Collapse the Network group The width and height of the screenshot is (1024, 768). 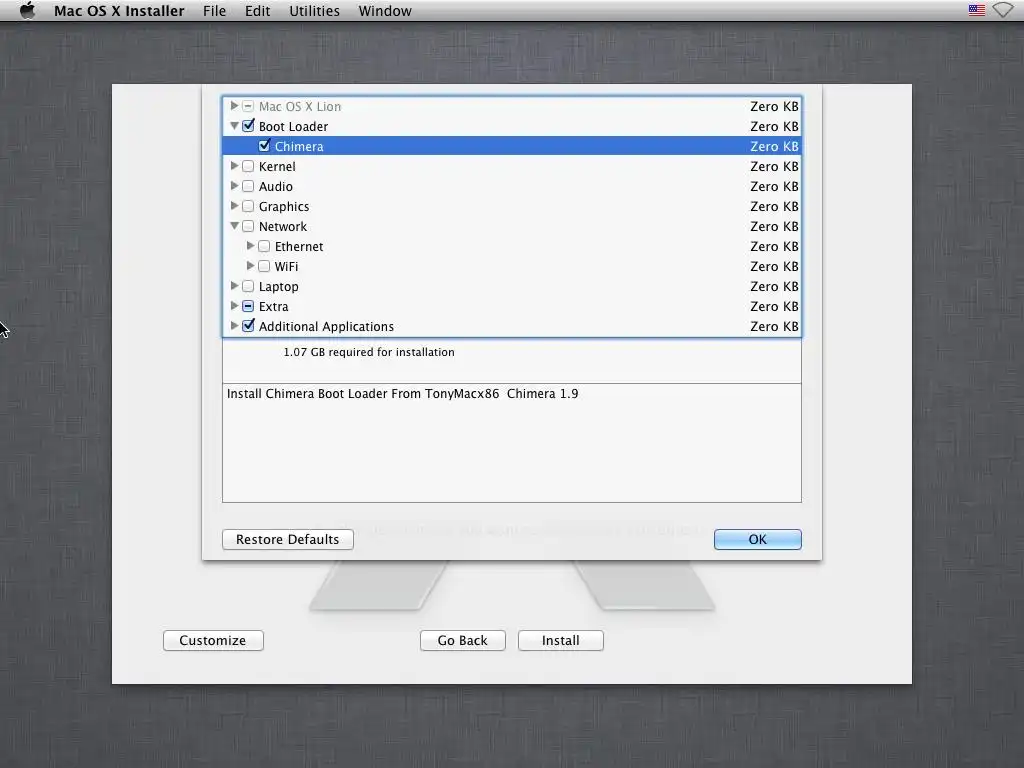[234, 225]
